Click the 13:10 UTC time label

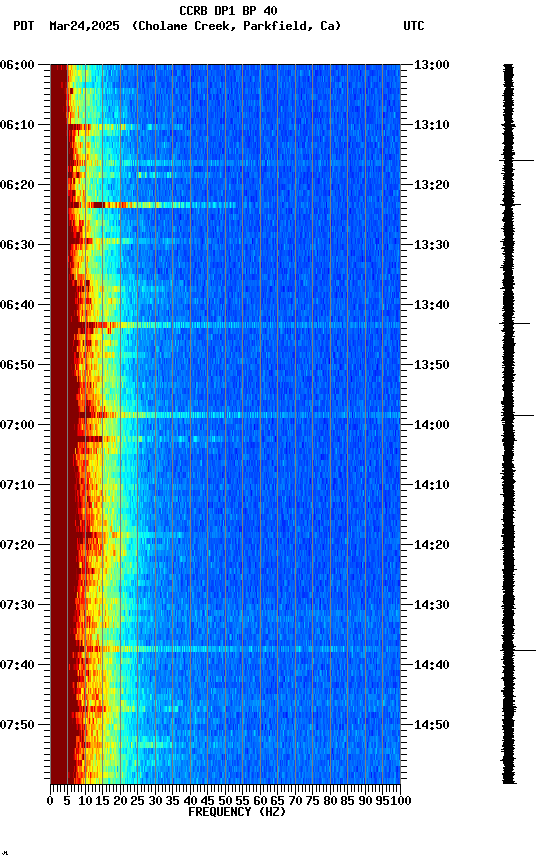pos(432,125)
